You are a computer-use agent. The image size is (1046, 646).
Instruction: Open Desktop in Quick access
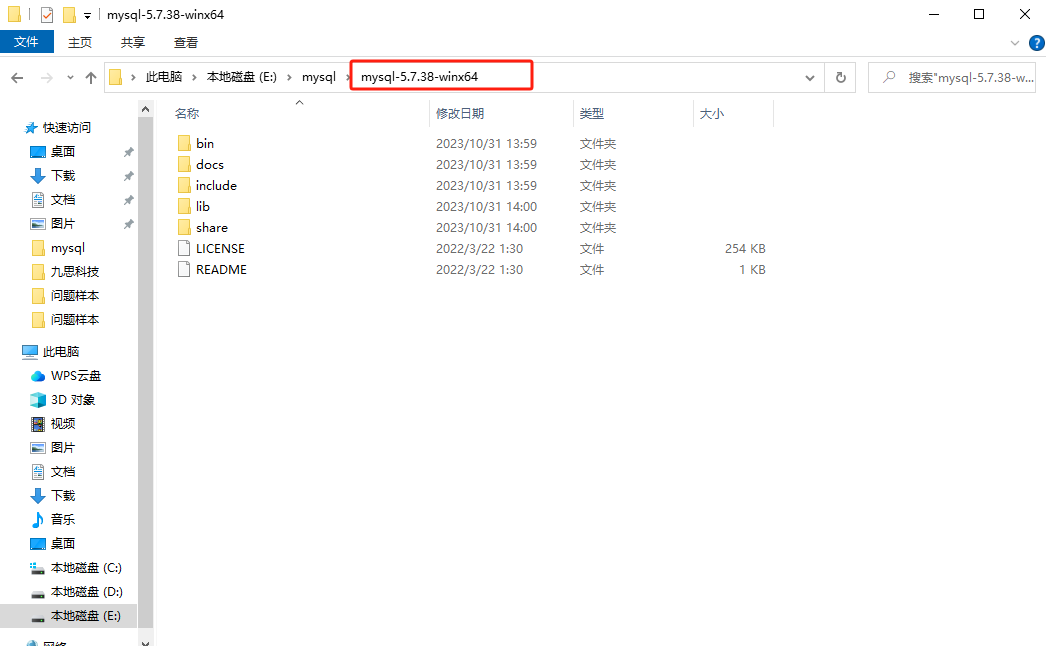click(x=63, y=151)
